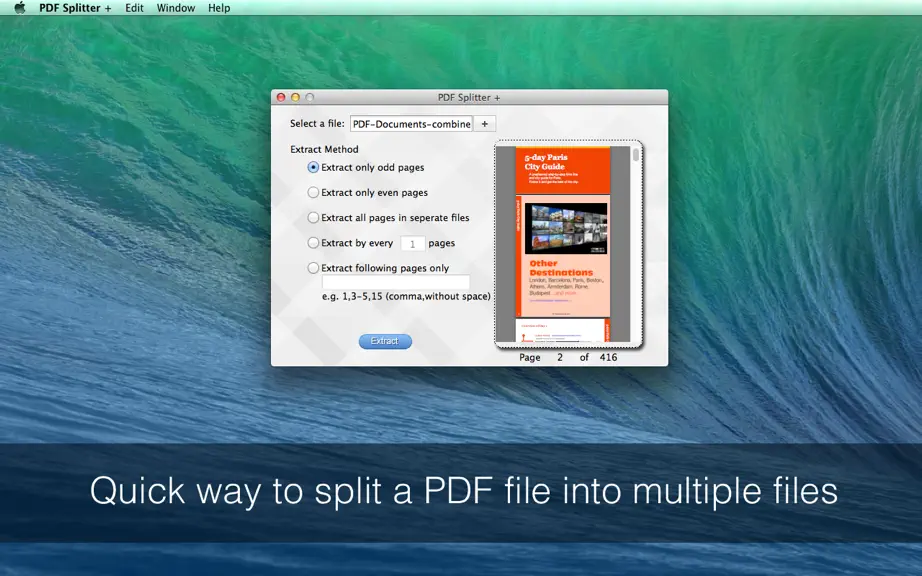
Task: Click the pages count field after every
Action: [x=413, y=243]
